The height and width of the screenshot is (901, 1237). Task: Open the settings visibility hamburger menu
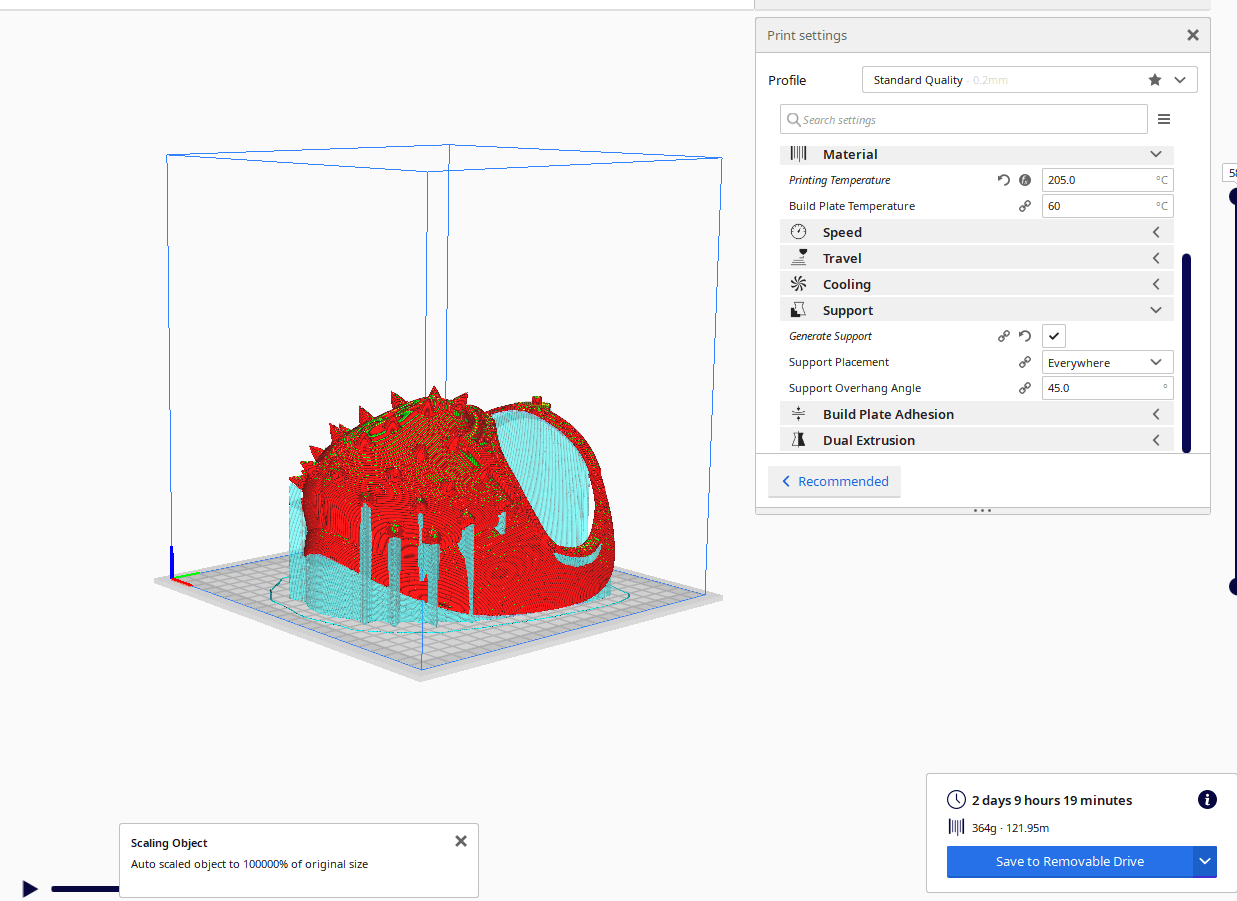1163,118
